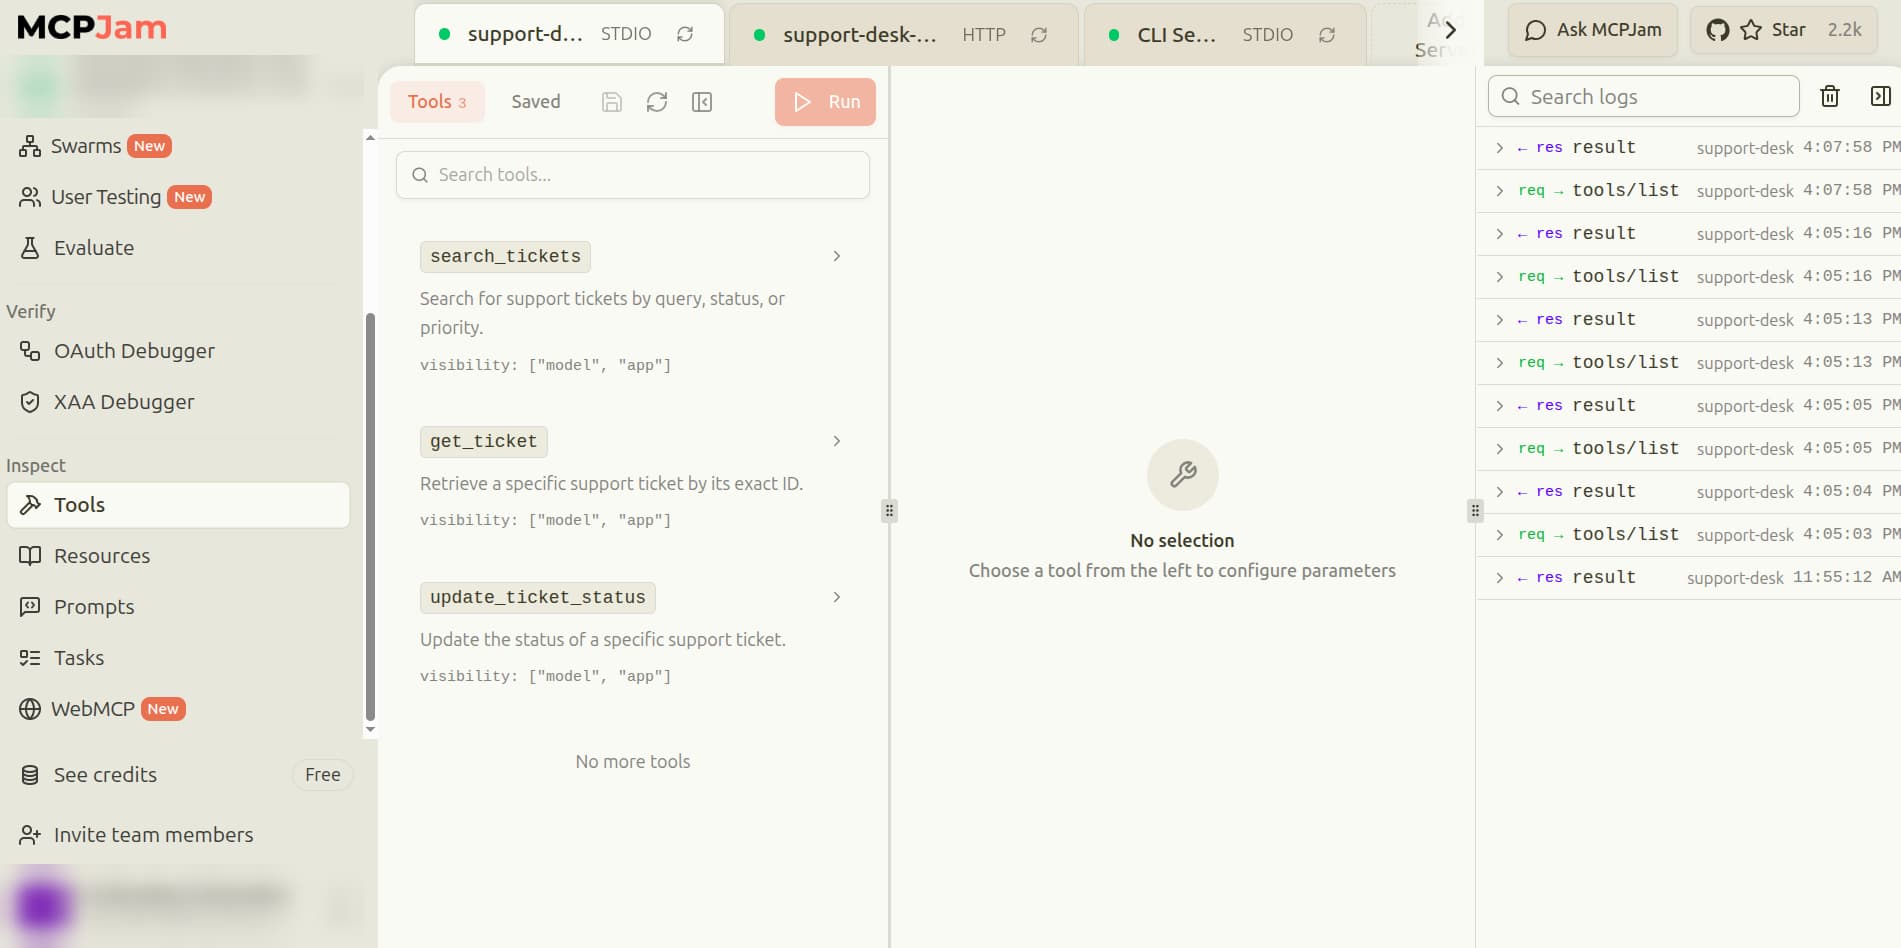Focus the Search logs field

pos(1644,97)
